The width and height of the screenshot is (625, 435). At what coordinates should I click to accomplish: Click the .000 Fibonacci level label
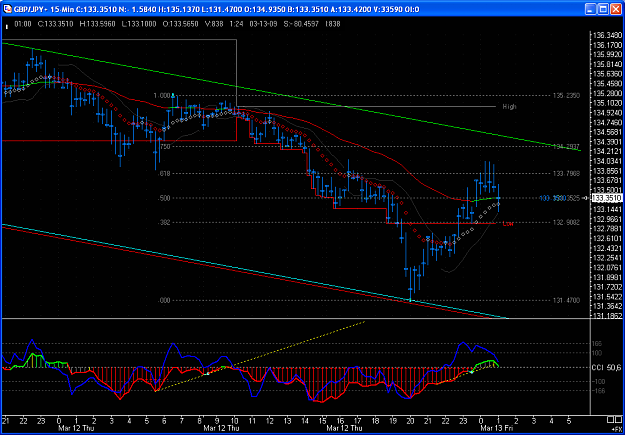(165, 300)
